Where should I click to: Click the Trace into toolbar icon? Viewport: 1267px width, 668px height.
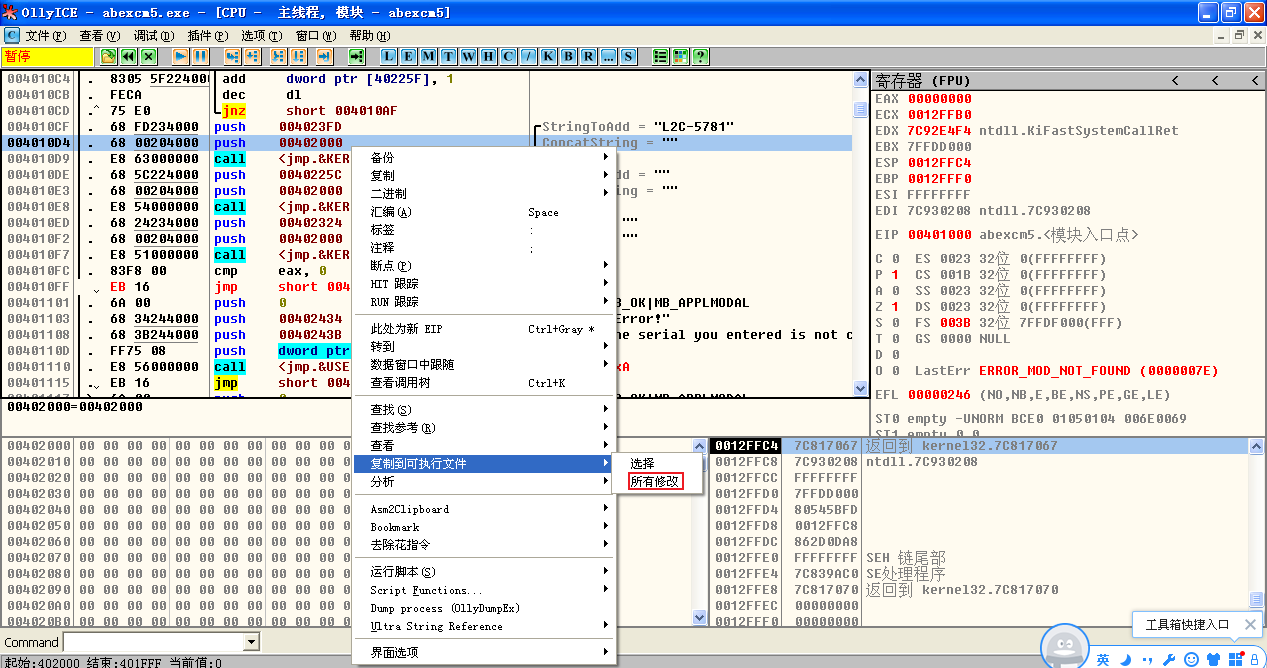coord(277,56)
